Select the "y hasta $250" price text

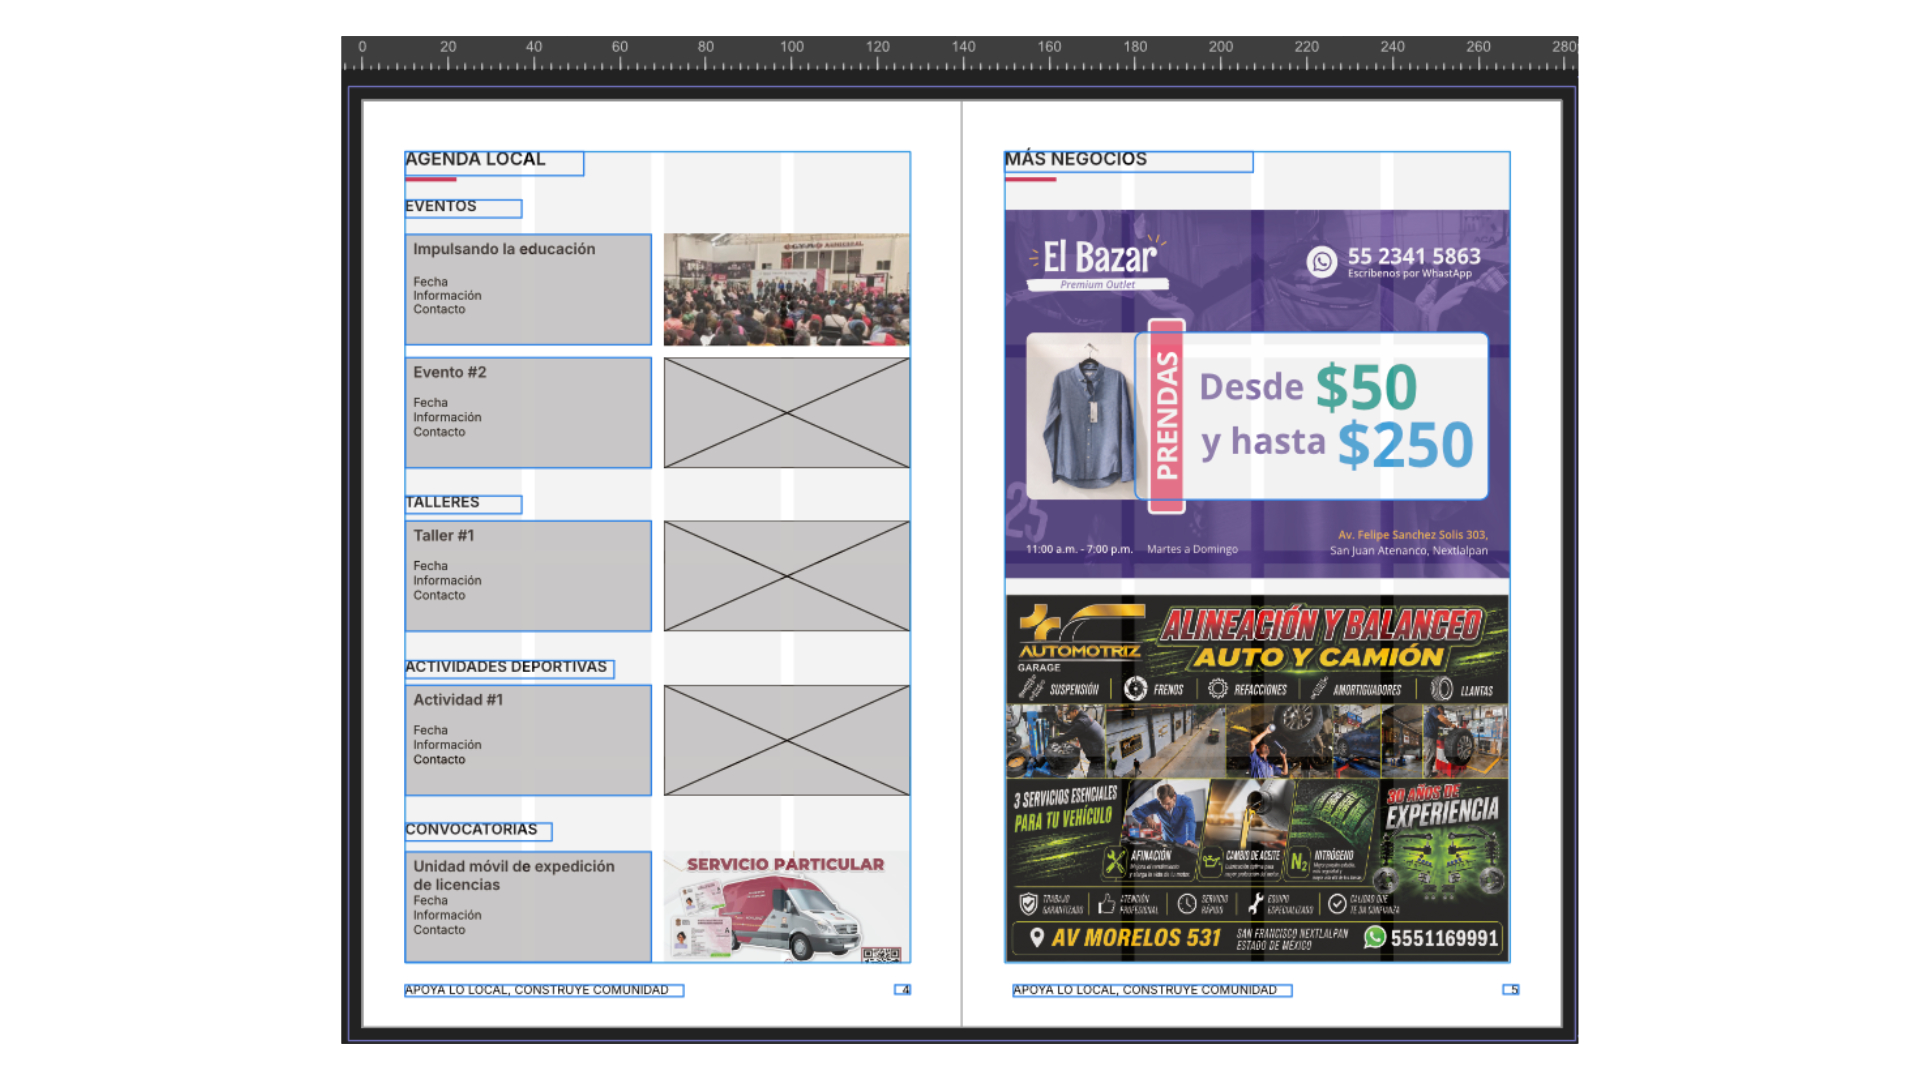[1337, 445]
